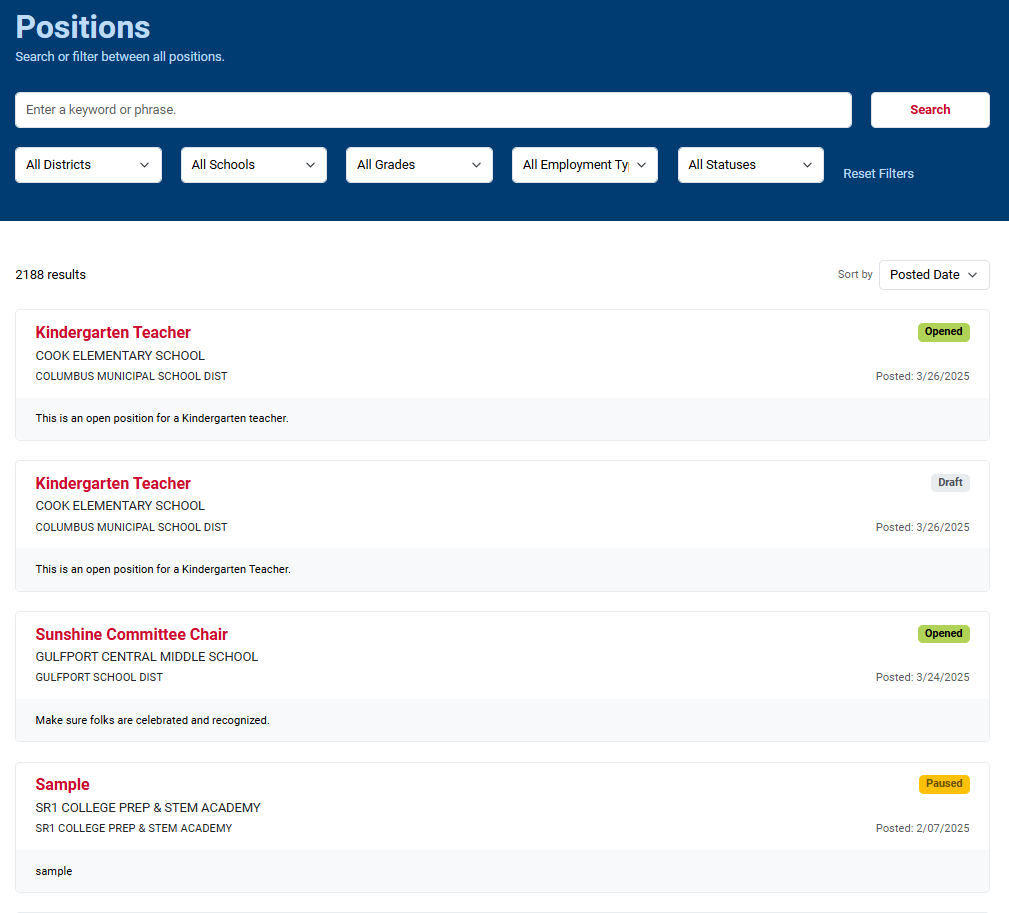Click Reset Filters to clear filters

point(878,173)
